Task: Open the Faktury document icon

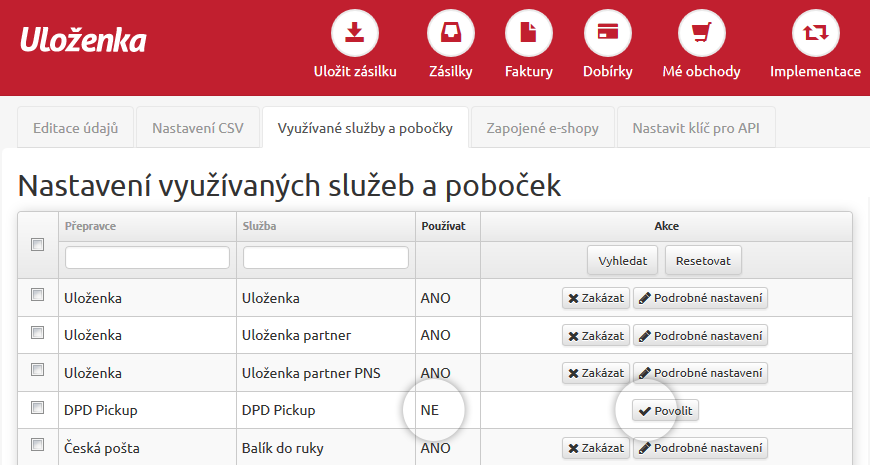Action: coord(529,33)
